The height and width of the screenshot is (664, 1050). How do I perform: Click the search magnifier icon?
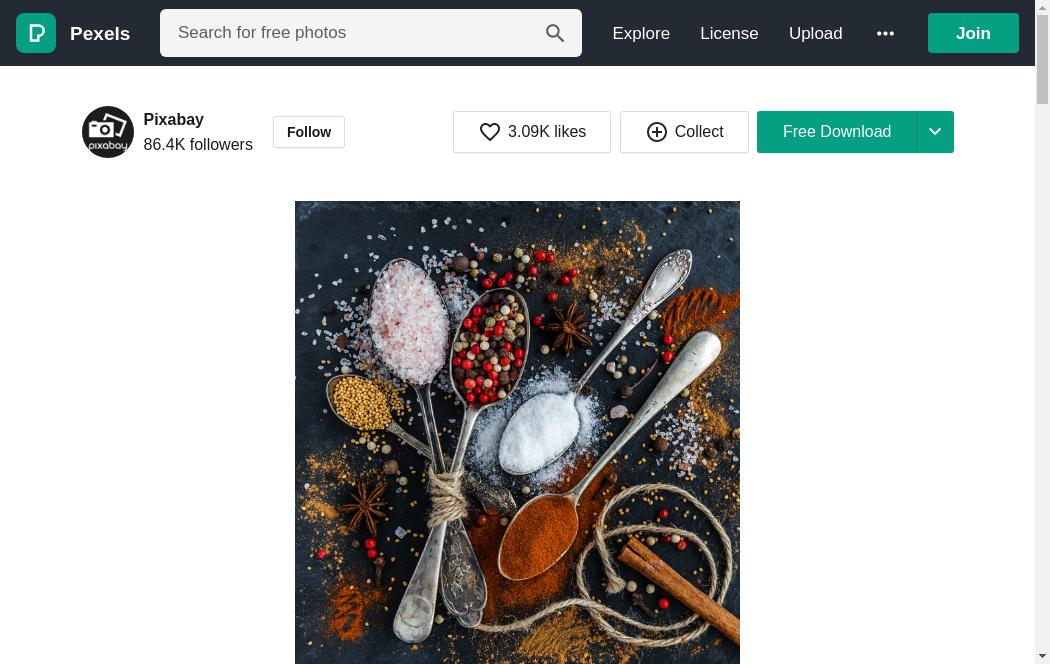pos(555,33)
